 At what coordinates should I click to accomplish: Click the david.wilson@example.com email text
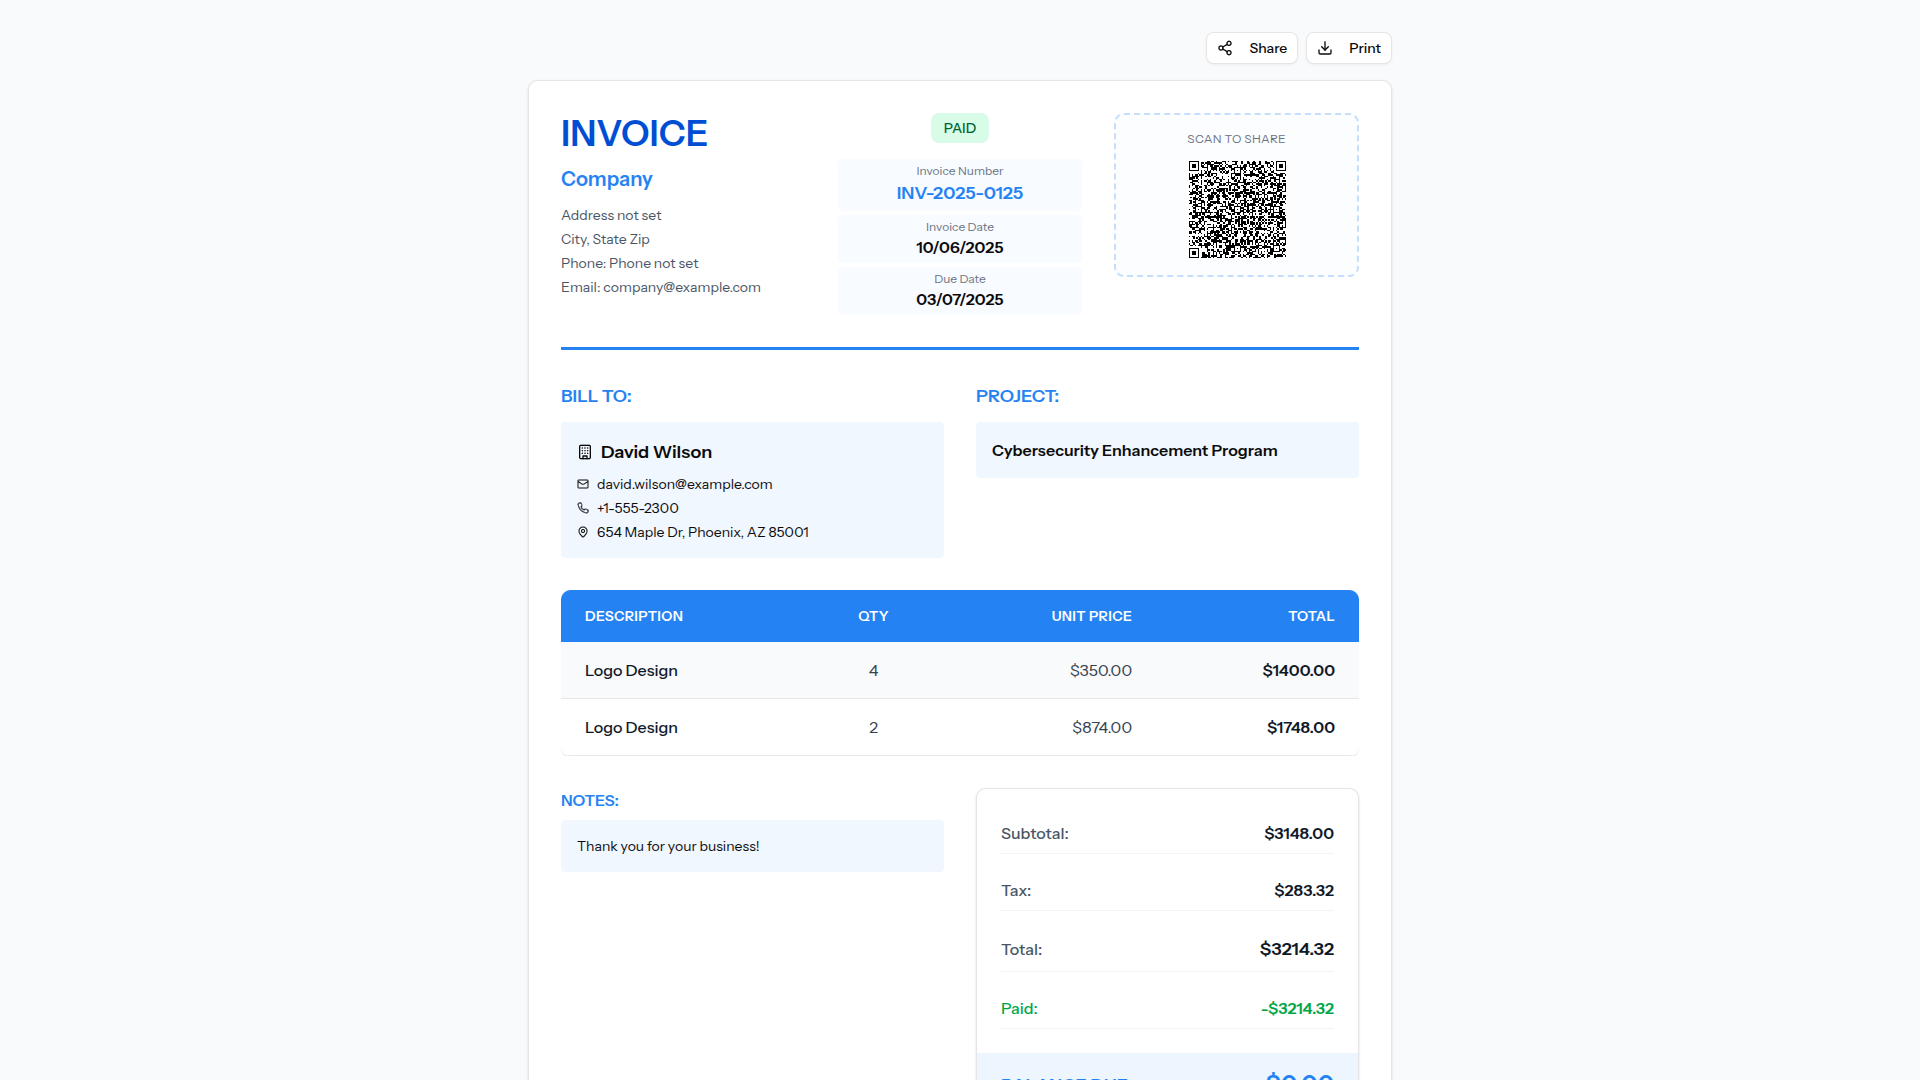tap(684, 484)
